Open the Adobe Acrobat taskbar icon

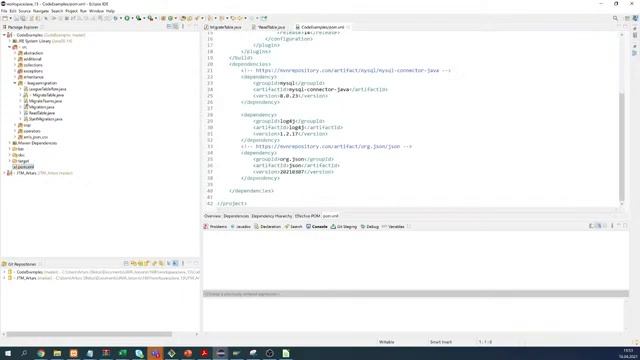[x=204, y=353]
